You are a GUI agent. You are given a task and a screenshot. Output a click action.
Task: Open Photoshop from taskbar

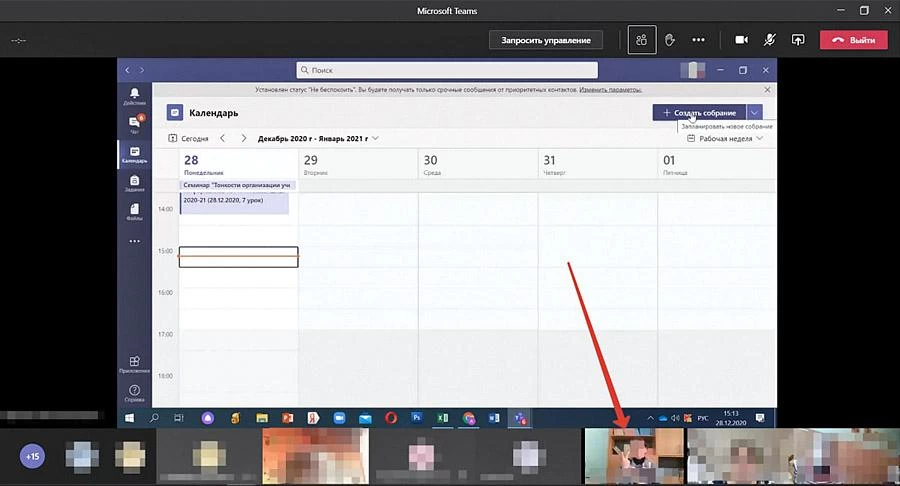point(417,418)
